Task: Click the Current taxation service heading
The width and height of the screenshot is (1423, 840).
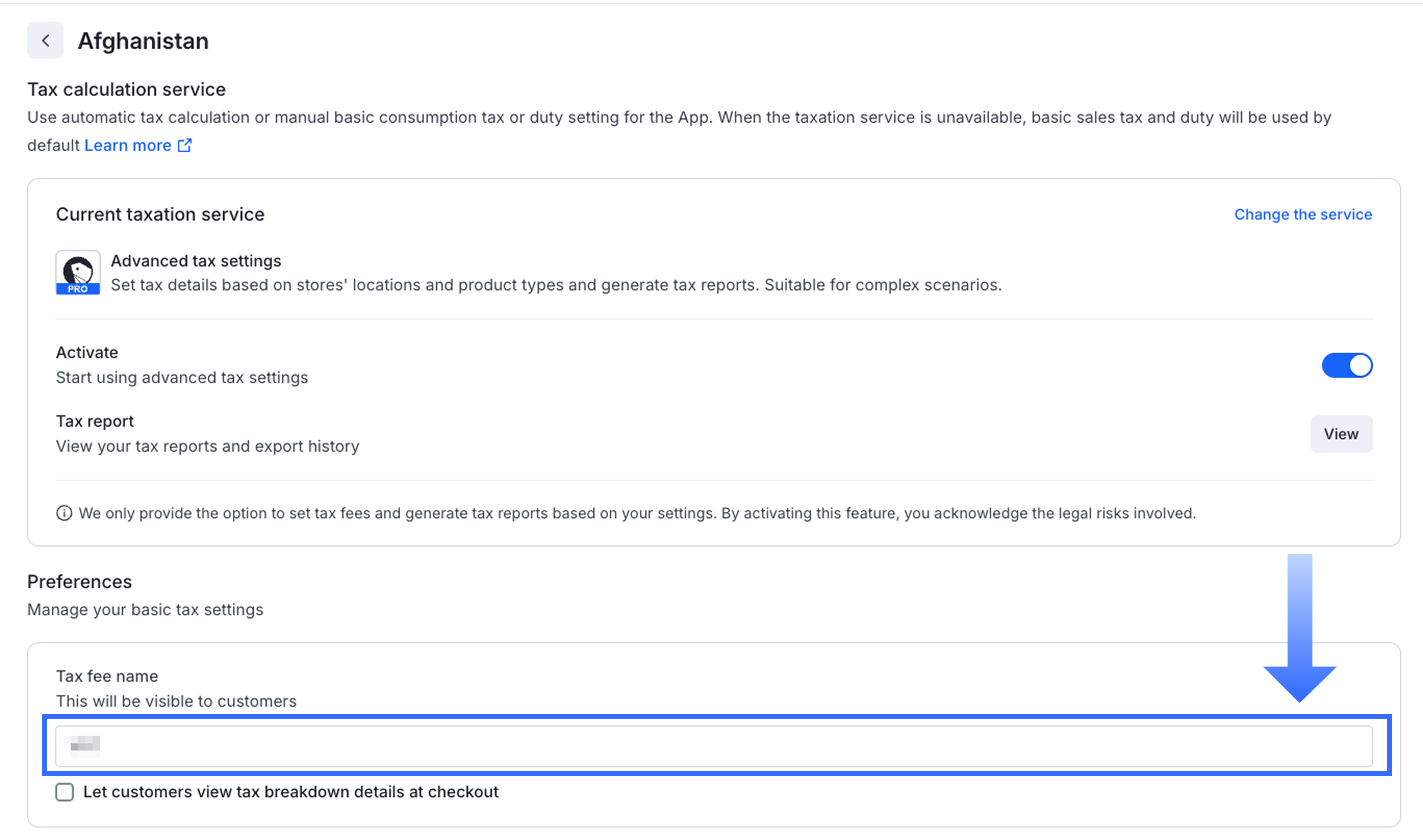Action: [x=160, y=214]
